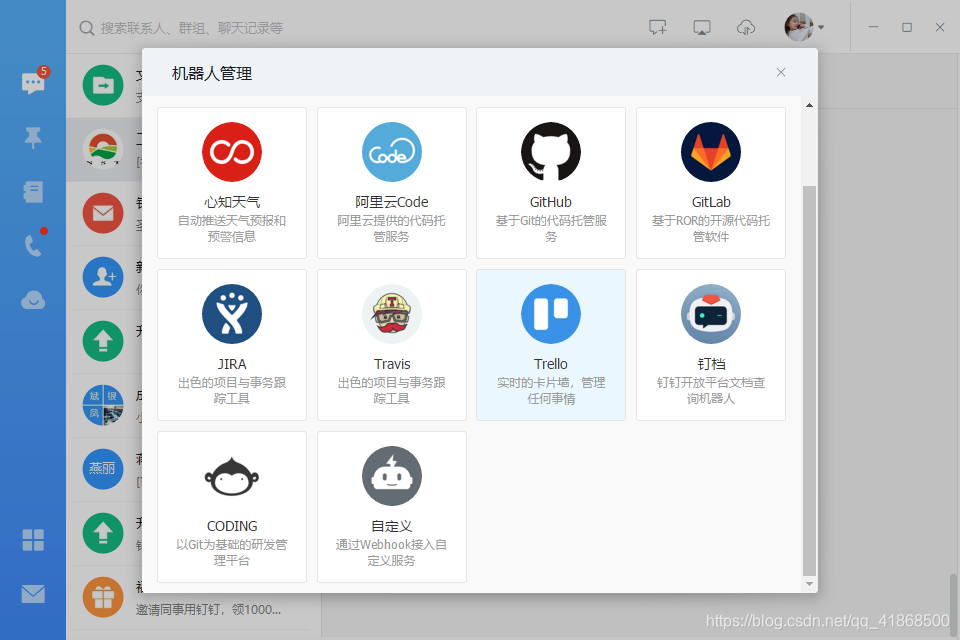The image size is (960, 640).
Task: Click the 实时的卡片墙 Trello description
Action: click(551, 391)
